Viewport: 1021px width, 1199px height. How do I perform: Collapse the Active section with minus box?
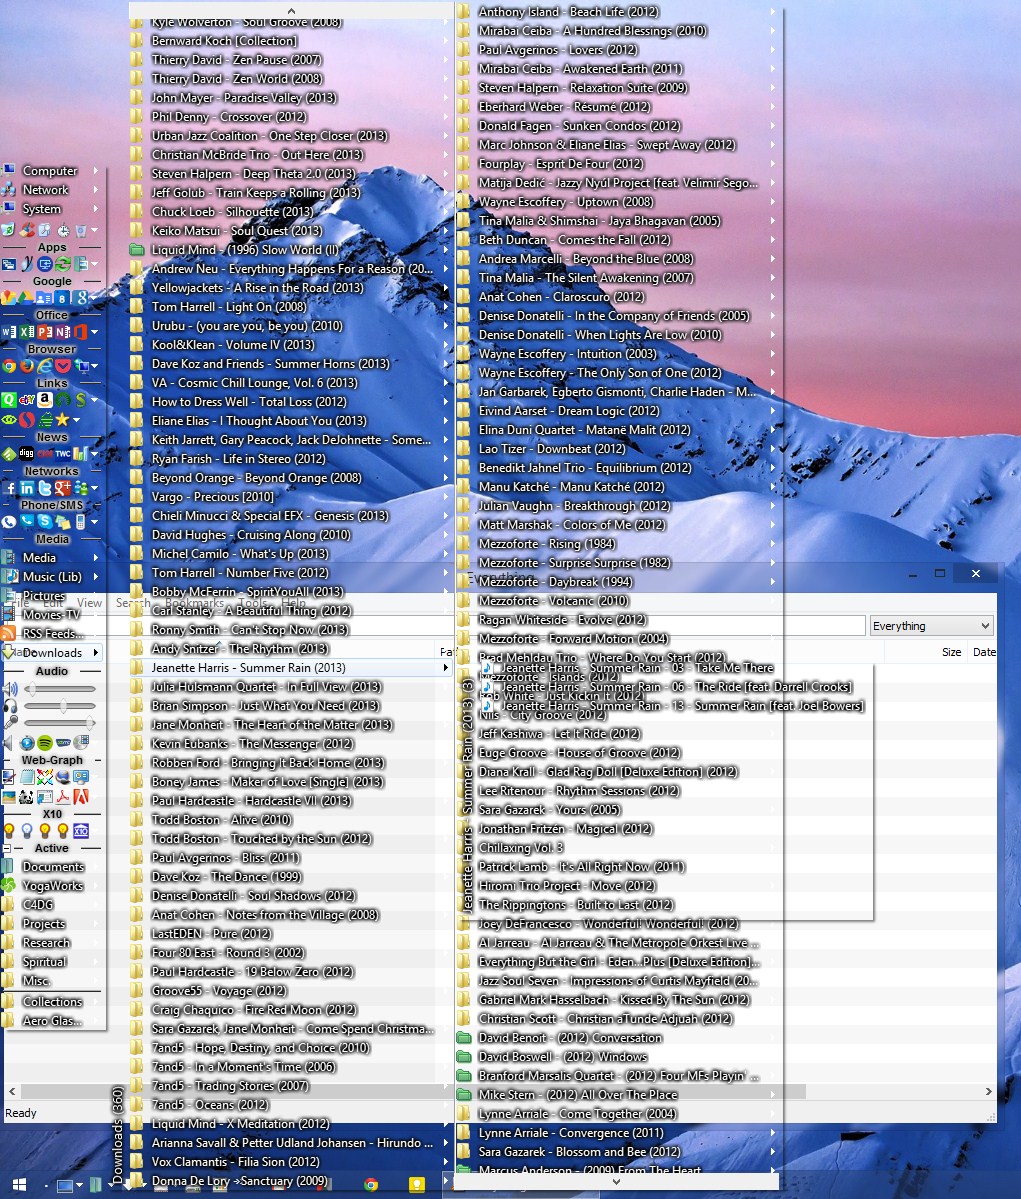tap(6, 849)
